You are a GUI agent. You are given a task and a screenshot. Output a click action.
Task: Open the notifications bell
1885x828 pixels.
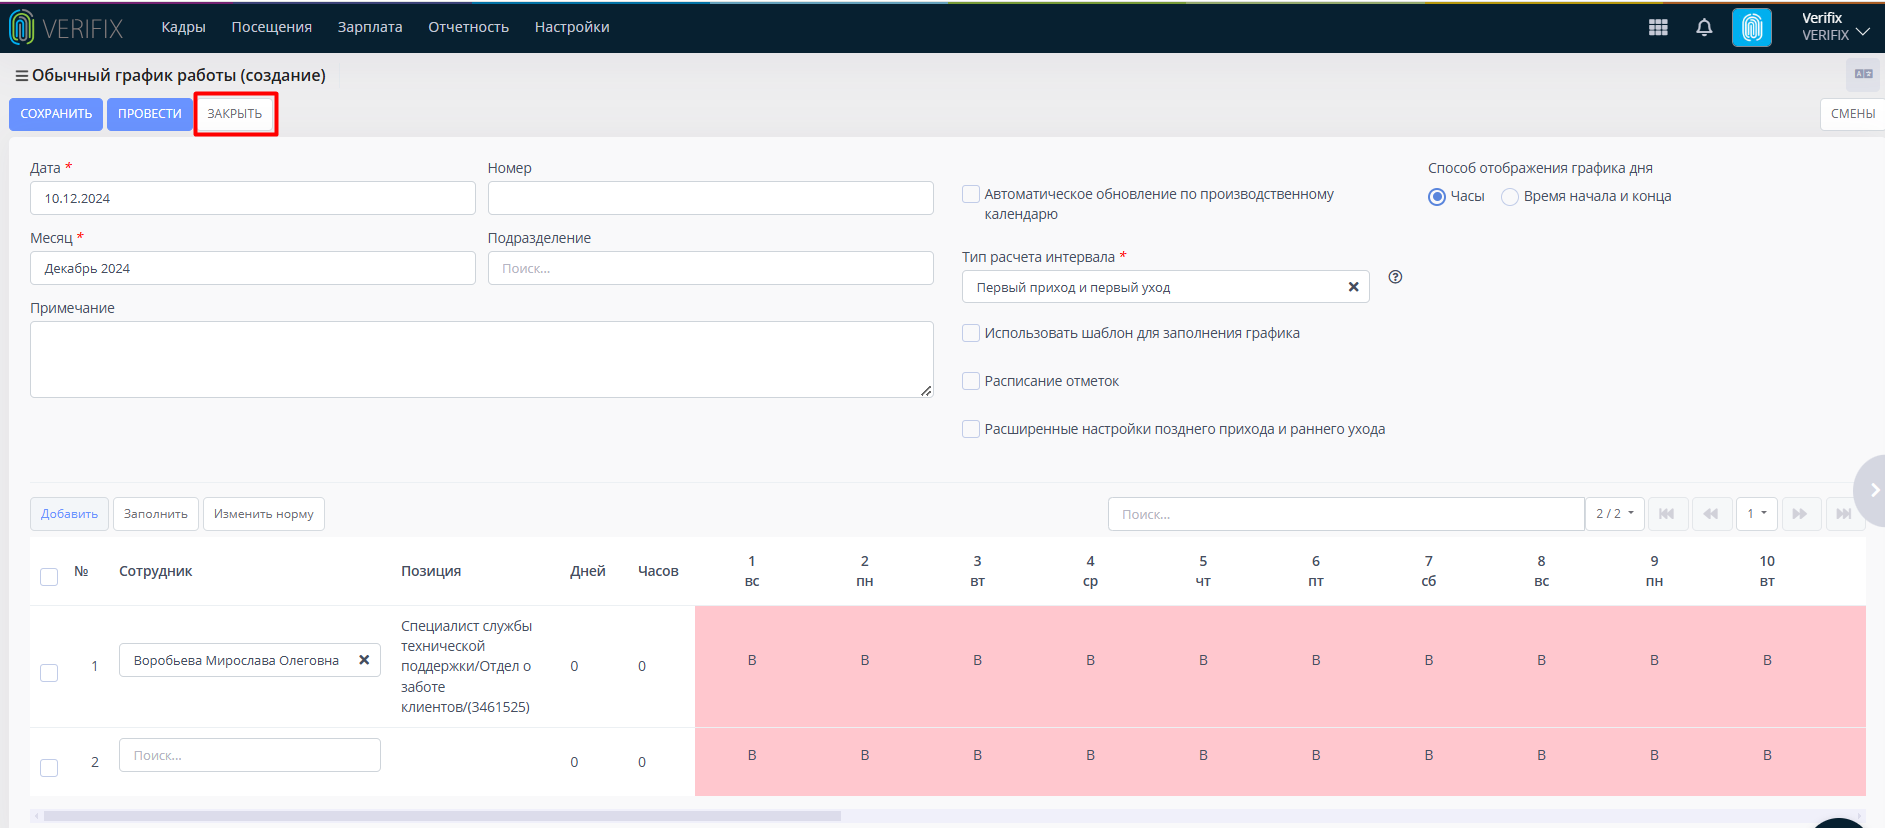[x=1704, y=28]
